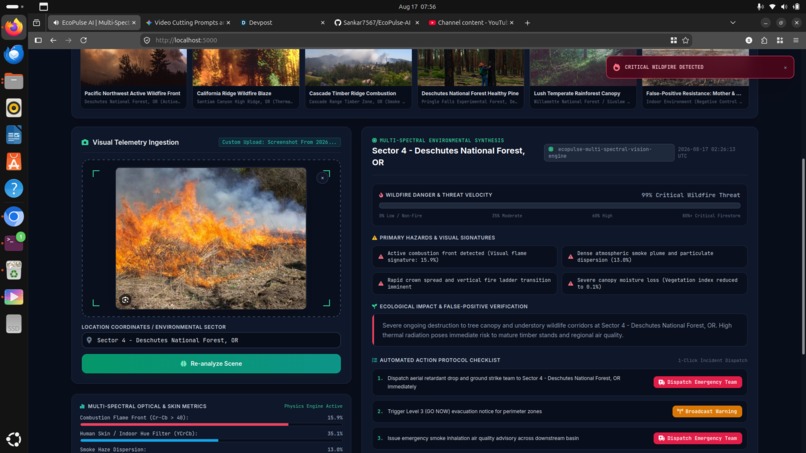The image size is (806, 453).
Task: Show applications with Ubuntu logo
Action: [x=14, y=439]
